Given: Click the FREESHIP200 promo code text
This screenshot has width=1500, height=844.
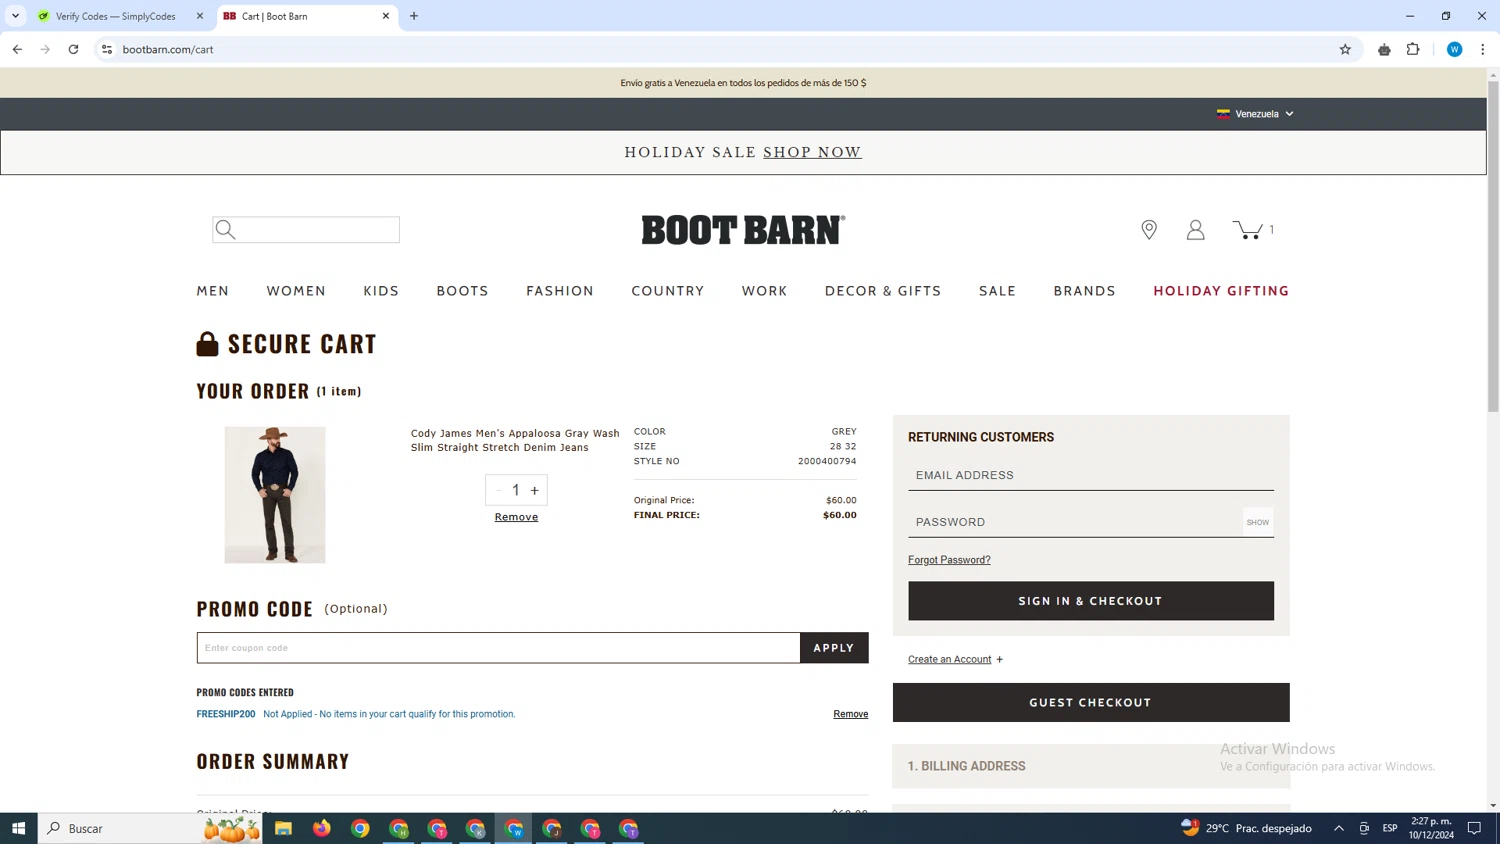Looking at the screenshot, I should (x=226, y=714).
